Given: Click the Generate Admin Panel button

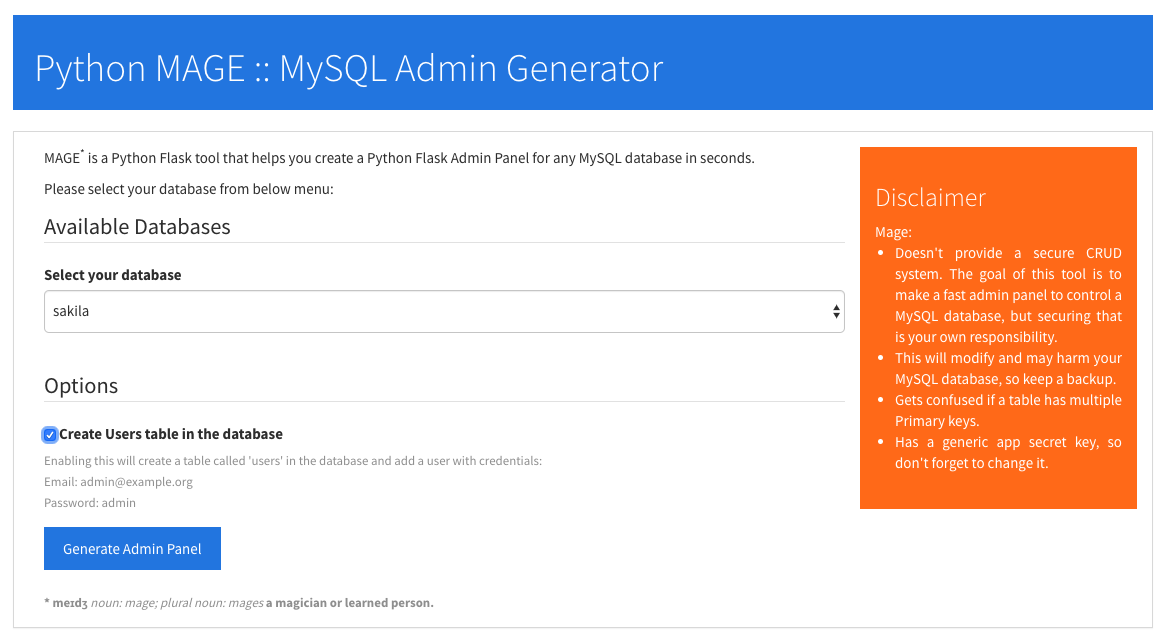Looking at the screenshot, I should tap(132, 549).
